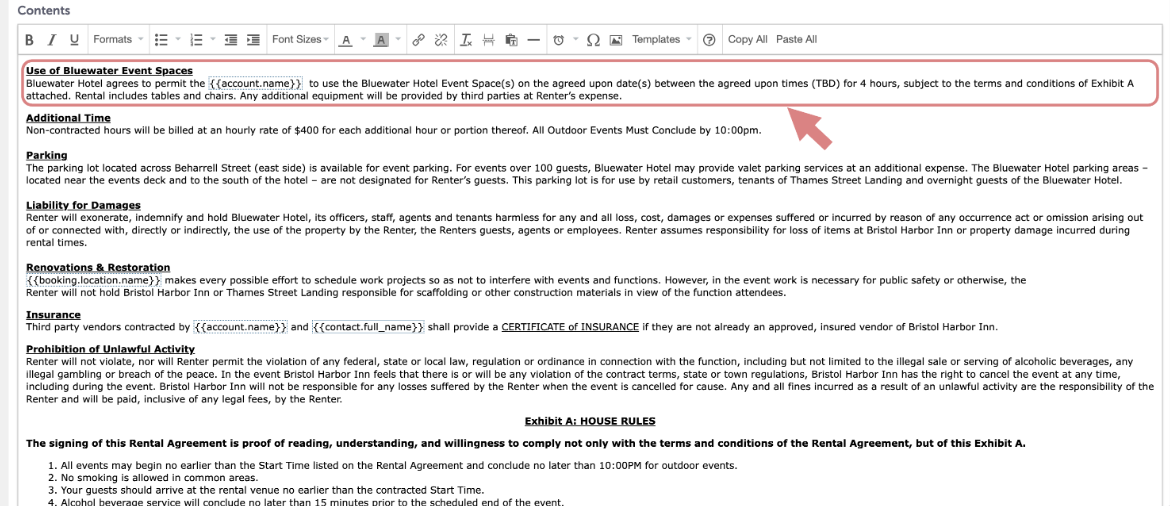Viewport: 1170px width, 506px height.
Task: Click the CERTIFICATE of INSURANCE underlined text
Action: [x=570, y=327]
